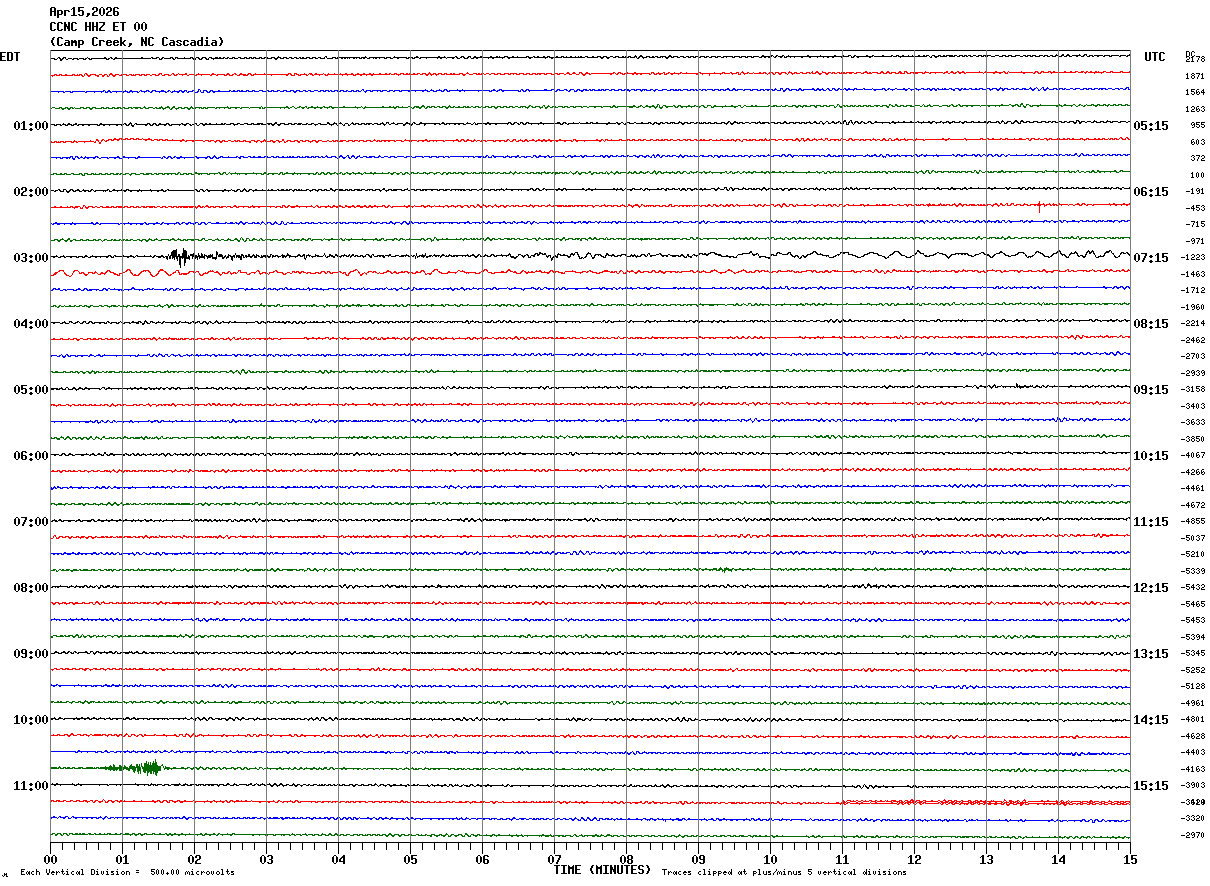The height and width of the screenshot is (886, 1210).
Task: Click the 09:15 UTC time label
Action: (x=1151, y=390)
